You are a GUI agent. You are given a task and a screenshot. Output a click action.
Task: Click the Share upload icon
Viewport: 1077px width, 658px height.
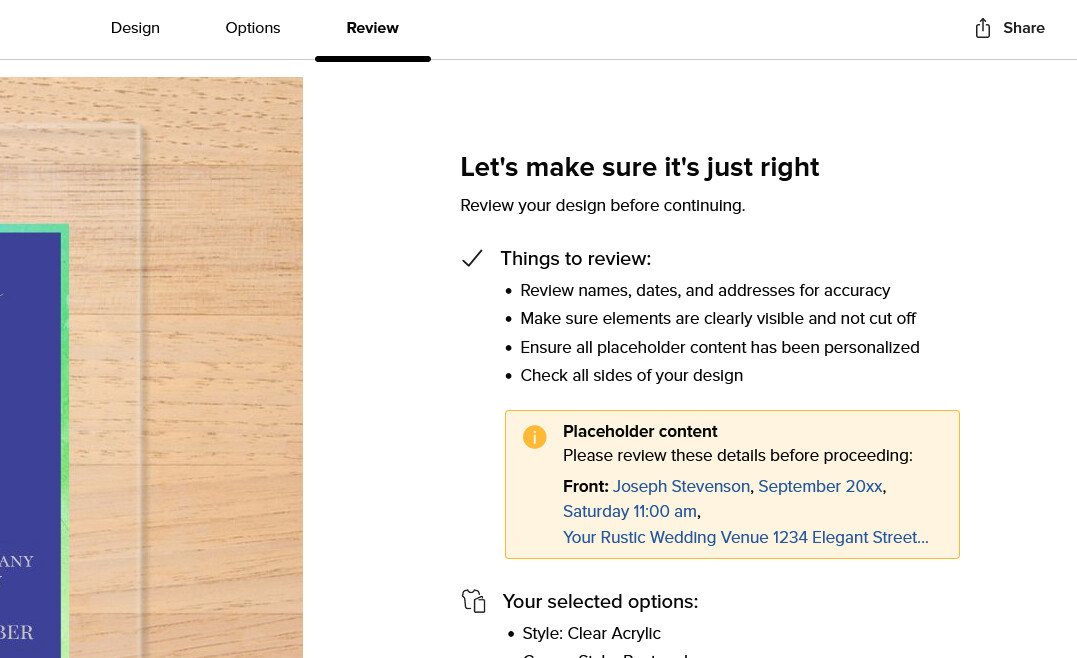point(982,28)
